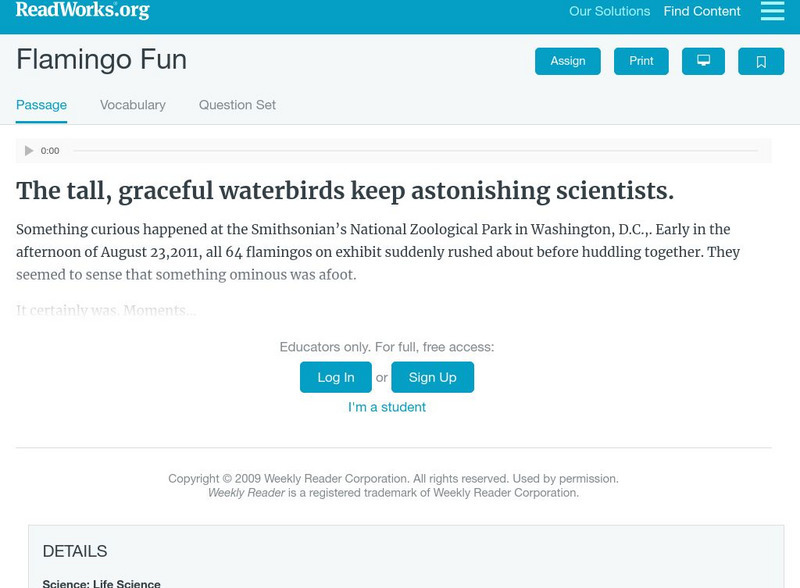The image size is (800, 588).
Task: Open the projector display view button
Action: click(703, 61)
